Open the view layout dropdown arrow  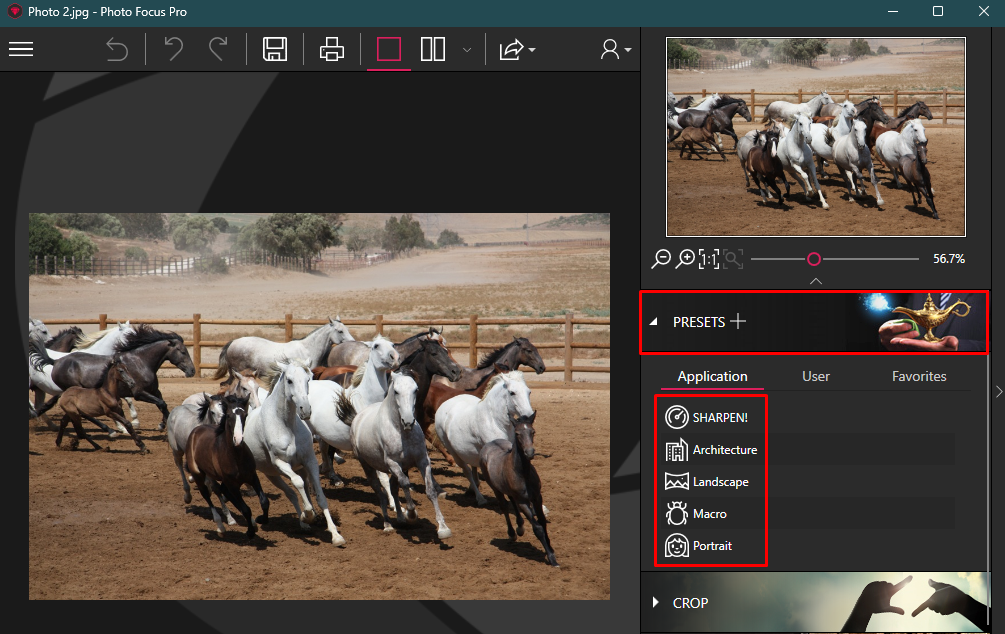(x=467, y=50)
